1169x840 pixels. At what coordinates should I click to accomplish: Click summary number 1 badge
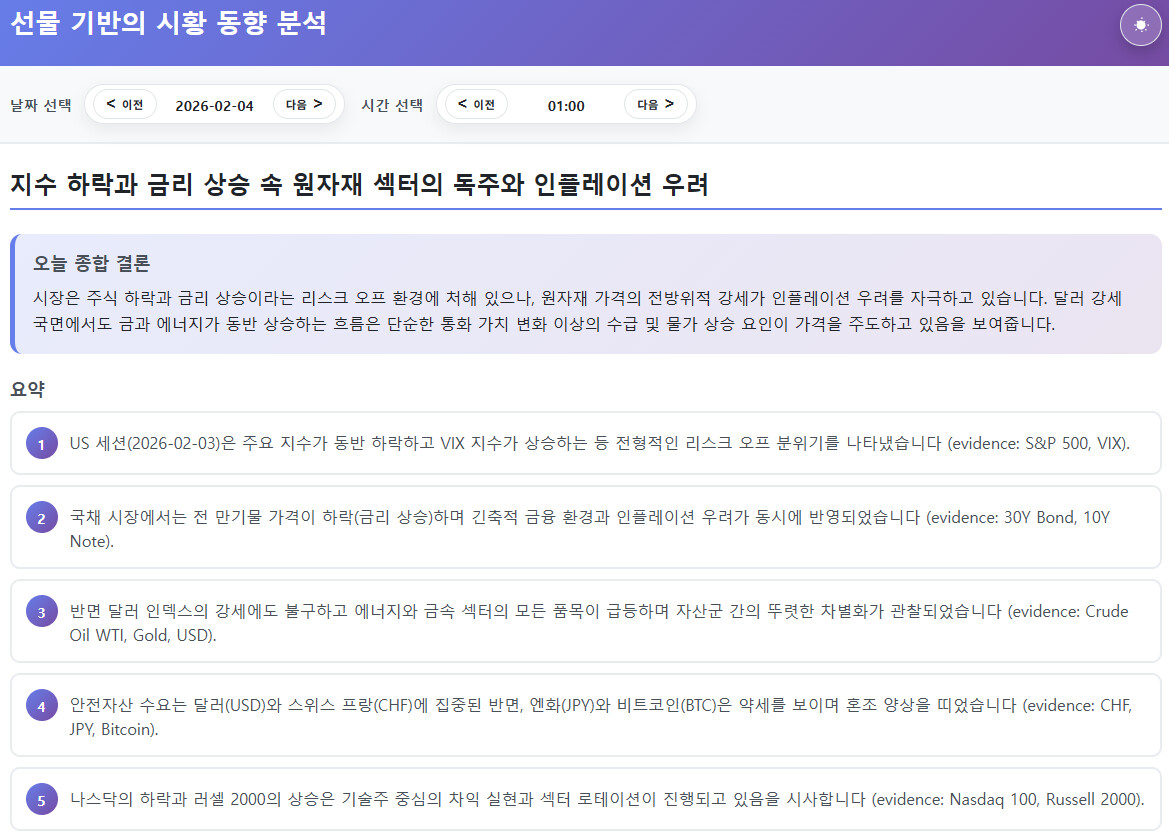(41, 443)
